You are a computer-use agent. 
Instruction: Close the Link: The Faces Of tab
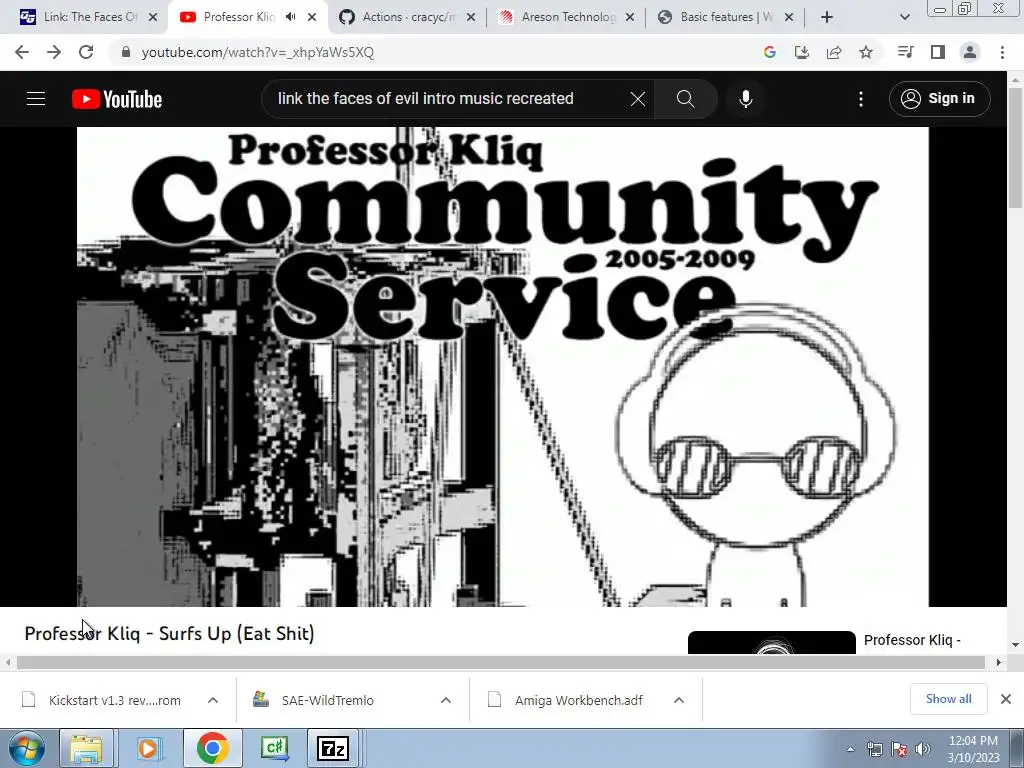153,17
